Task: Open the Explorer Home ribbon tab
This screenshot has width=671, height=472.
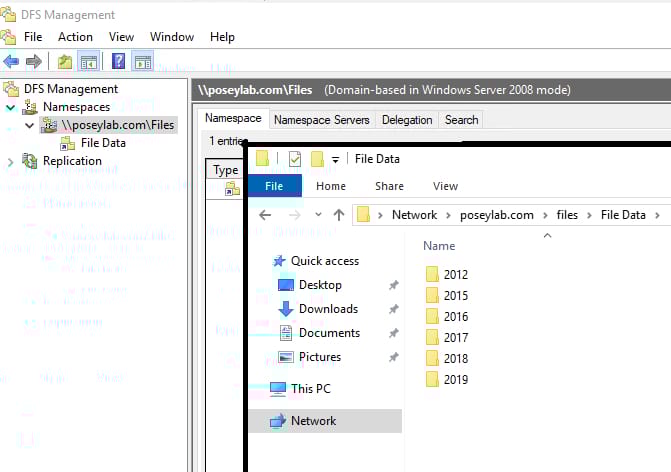Action: click(331, 186)
